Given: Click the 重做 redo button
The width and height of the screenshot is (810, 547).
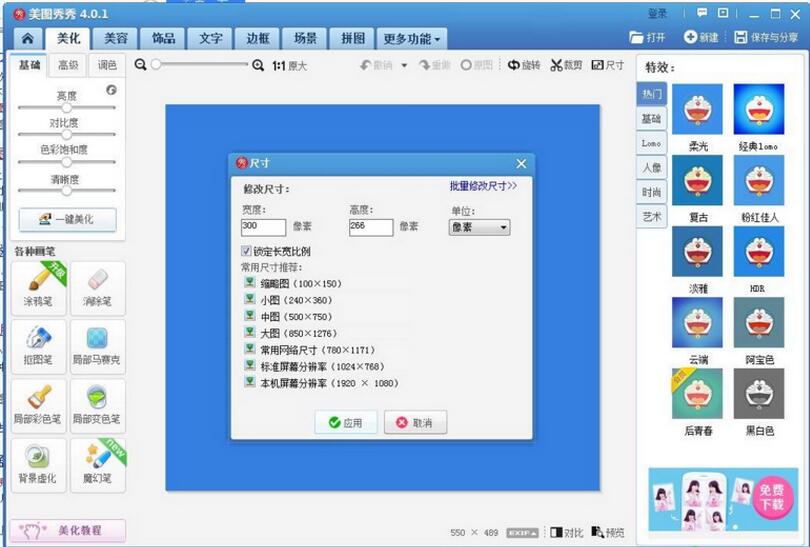Looking at the screenshot, I should (x=435, y=65).
